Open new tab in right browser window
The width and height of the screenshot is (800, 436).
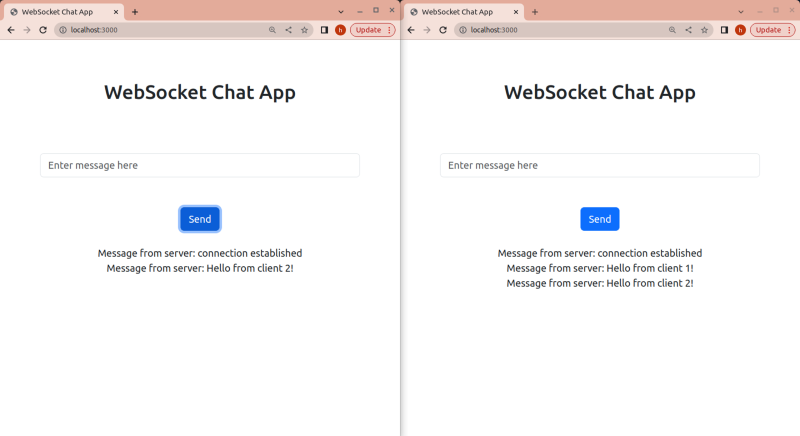click(535, 12)
